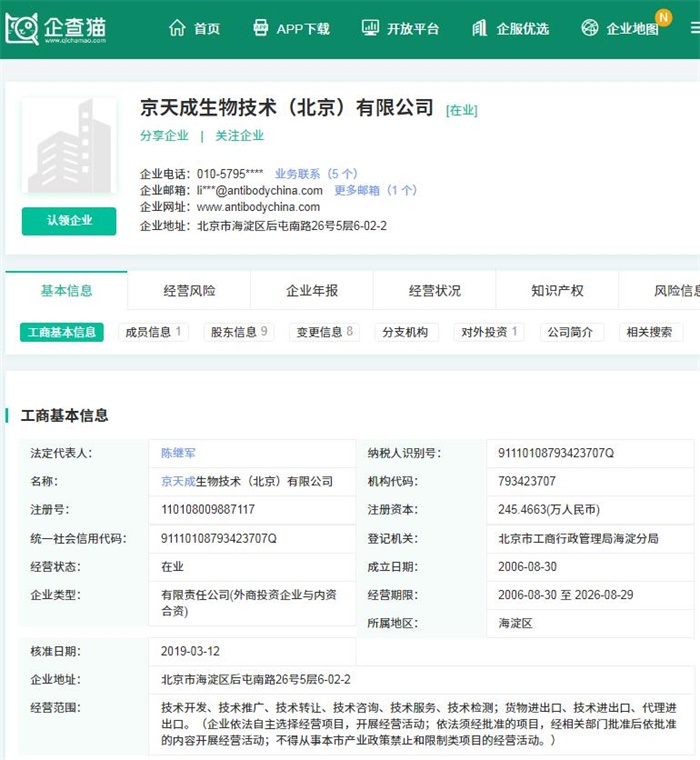Open the hamburger menu icon

click(x=695, y=29)
